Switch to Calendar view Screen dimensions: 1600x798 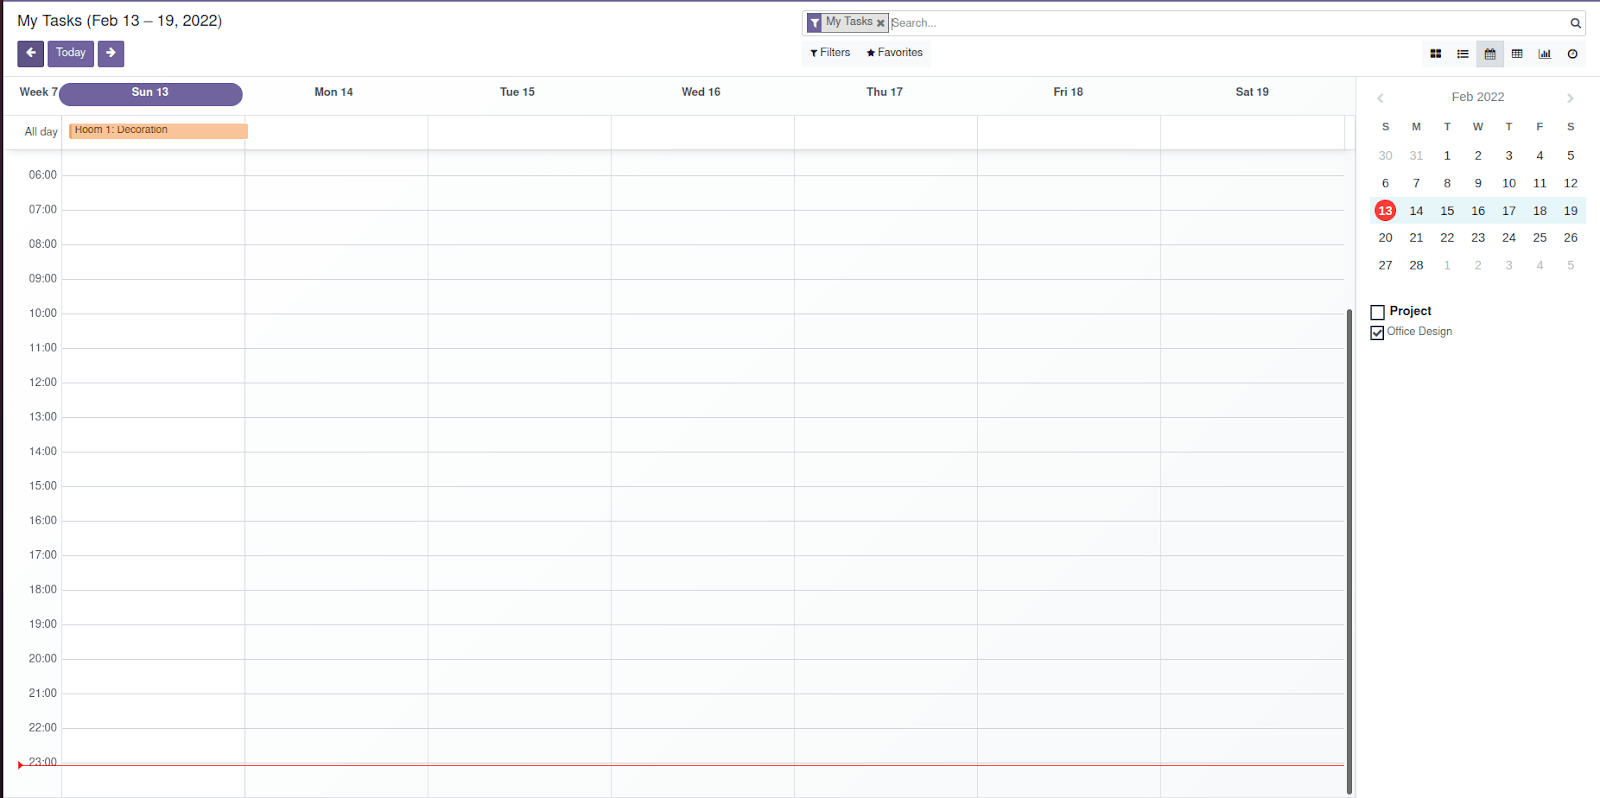1490,54
